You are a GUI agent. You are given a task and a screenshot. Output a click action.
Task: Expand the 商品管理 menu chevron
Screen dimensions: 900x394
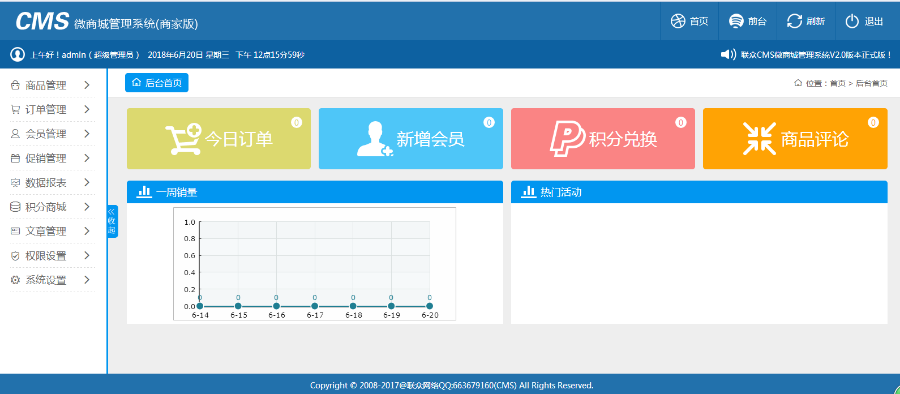(87, 86)
